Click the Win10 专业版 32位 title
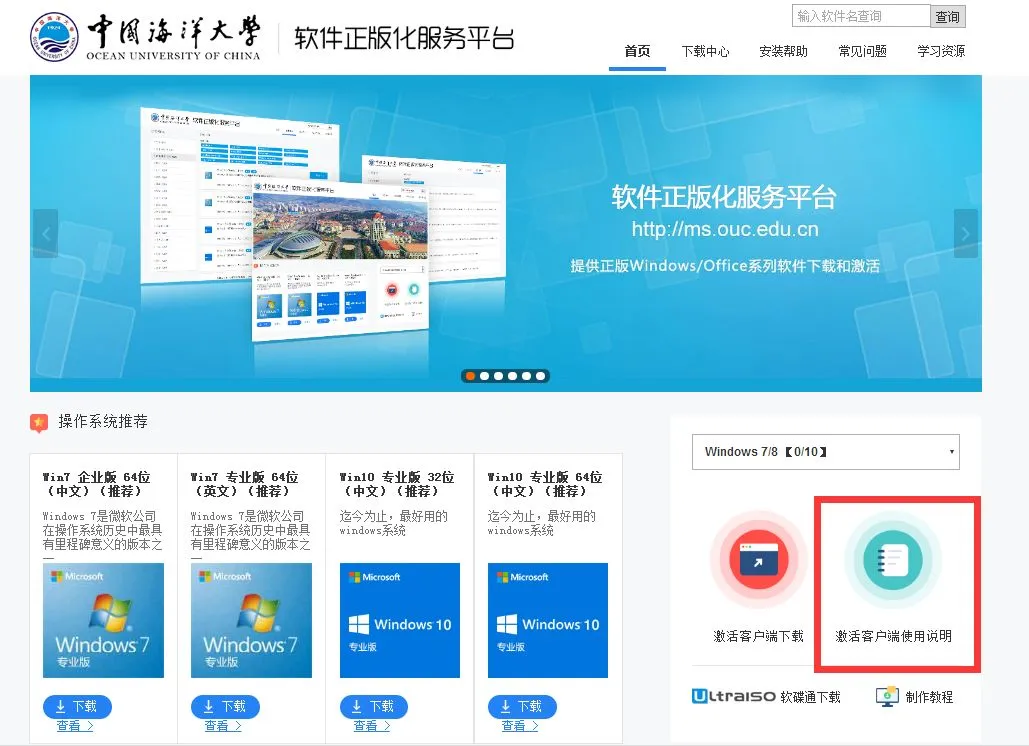 pos(396,484)
